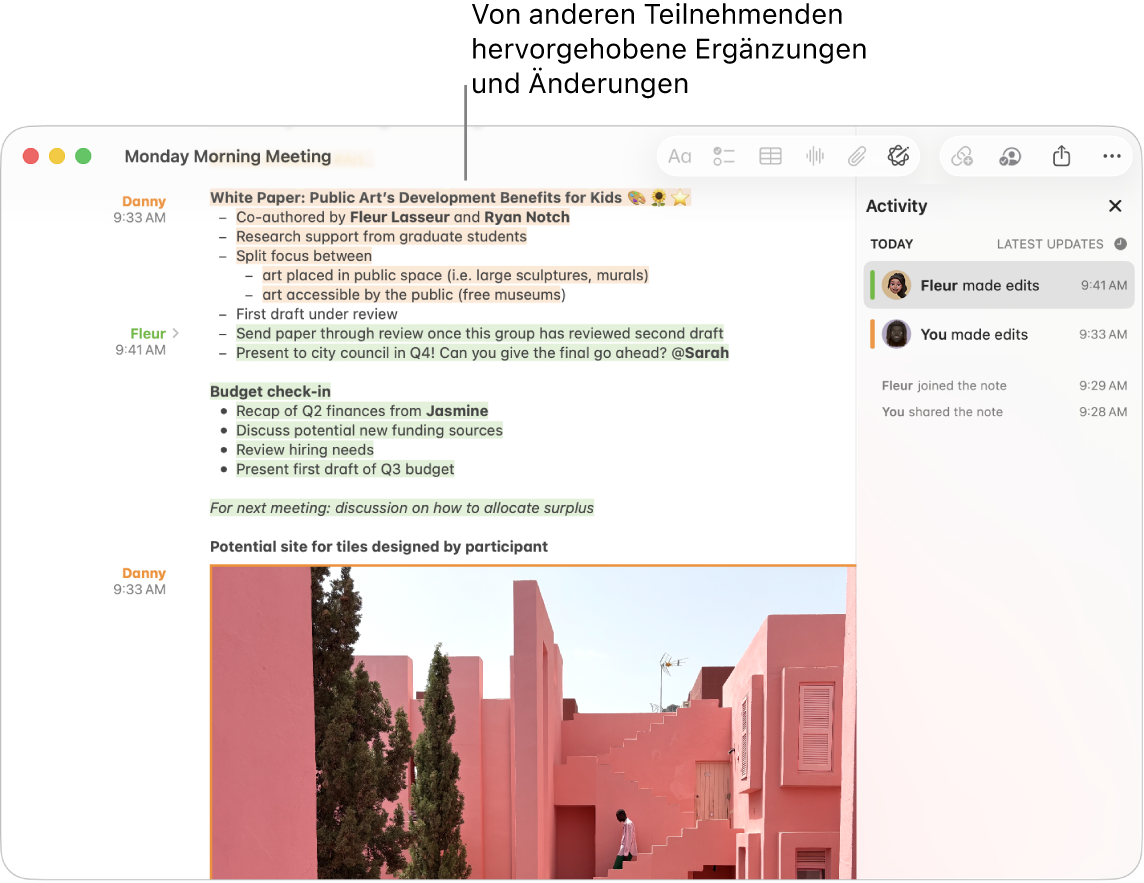The width and height of the screenshot is (1144, 883).
Task: Click the @Sarah mention
Action: coord(700,352)
